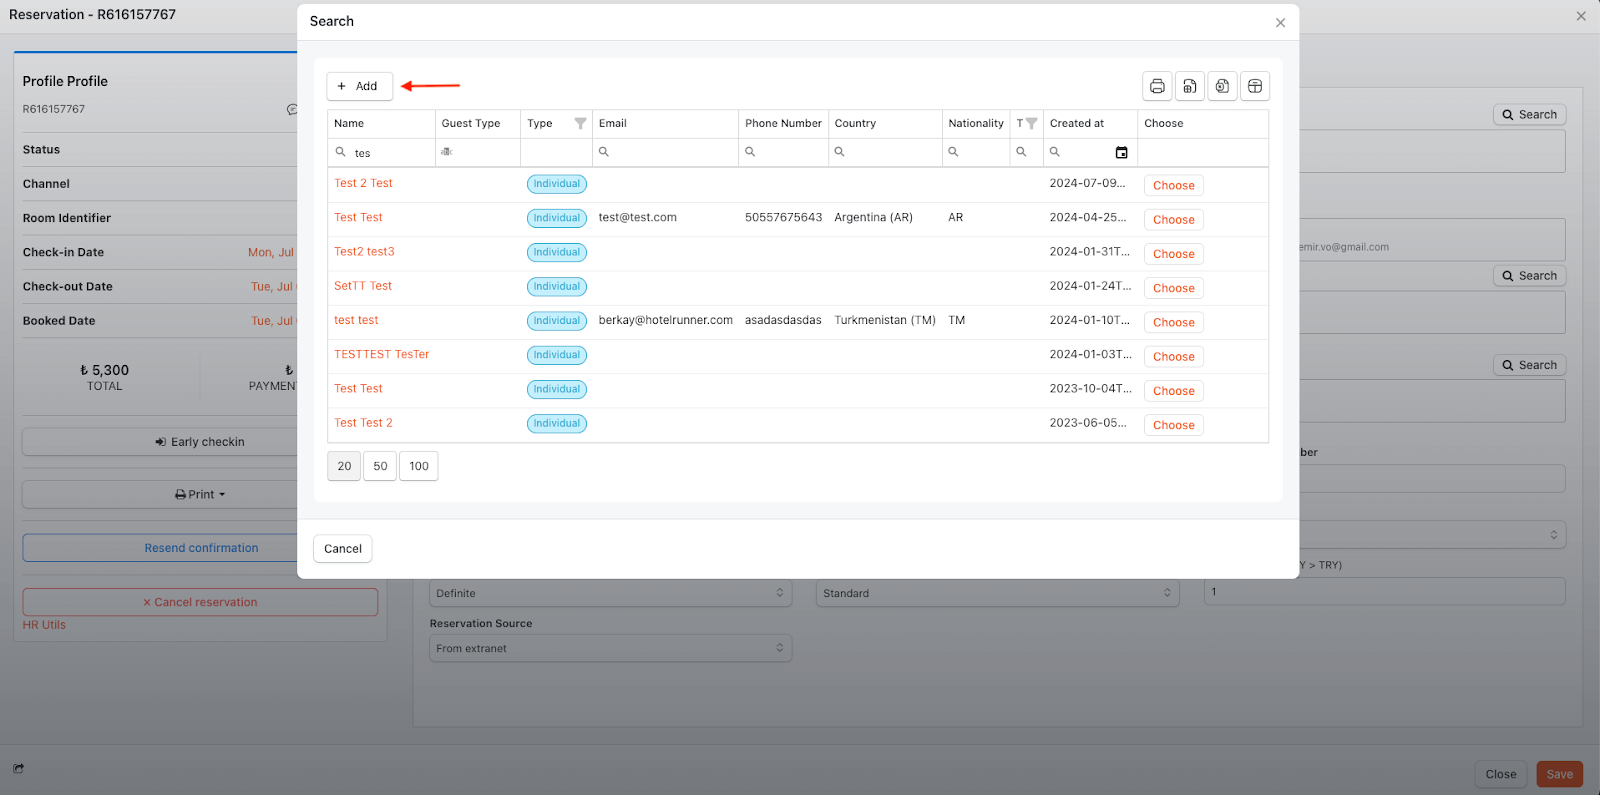Close the Search dialog with X

pos(1280,22)
